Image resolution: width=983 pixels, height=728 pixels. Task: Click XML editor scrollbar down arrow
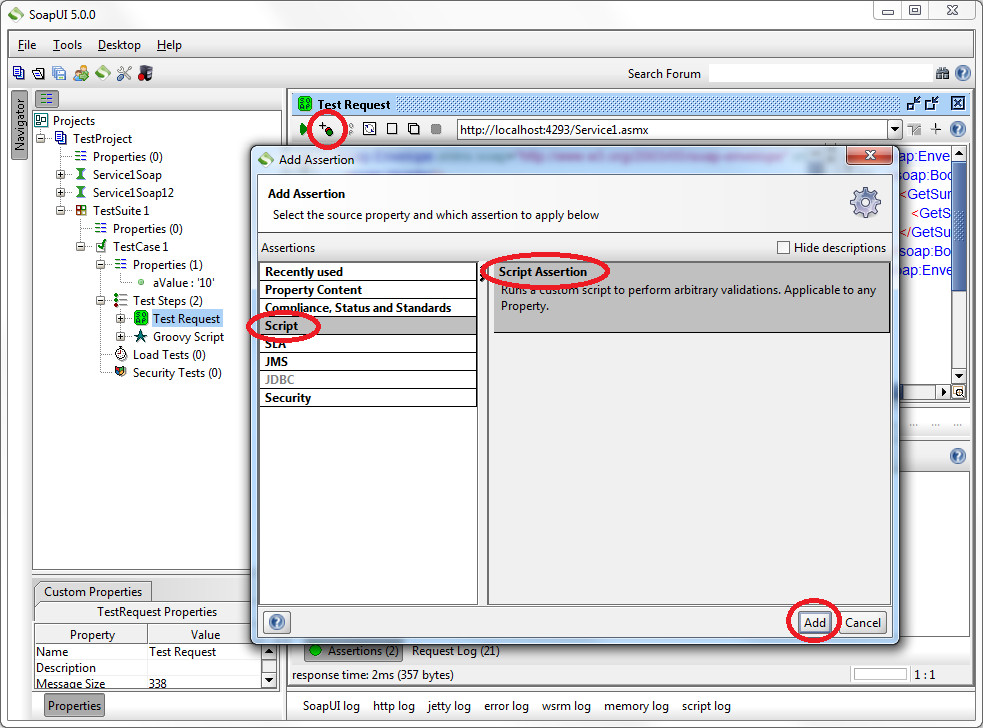click(959, 376)
